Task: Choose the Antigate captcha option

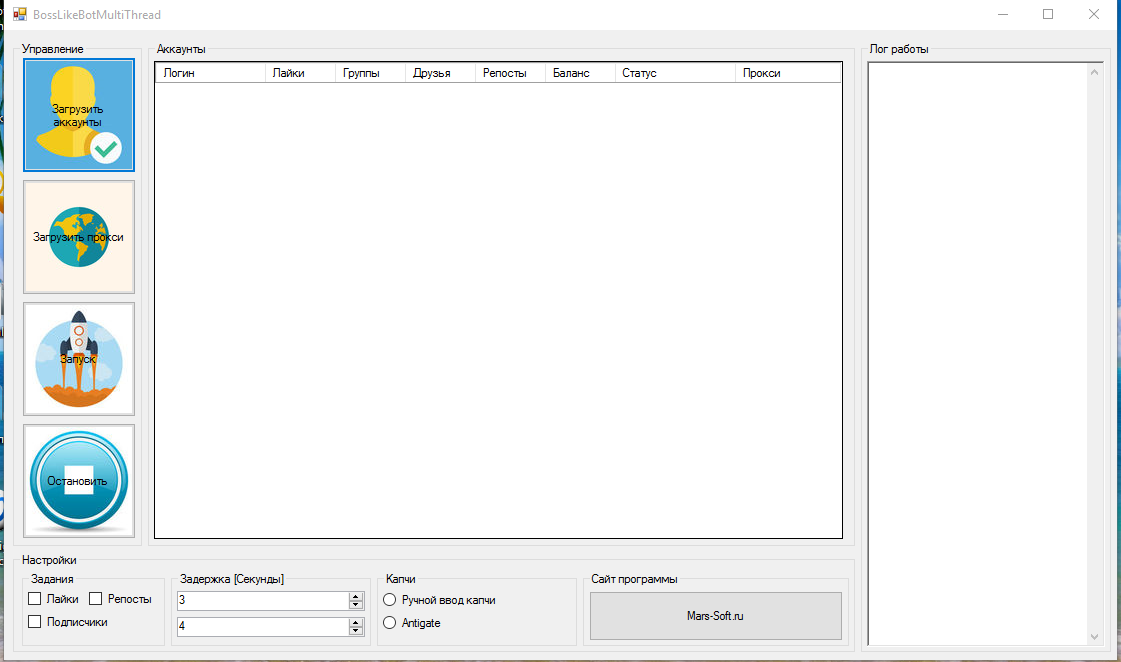Action: tap(390, 623)
